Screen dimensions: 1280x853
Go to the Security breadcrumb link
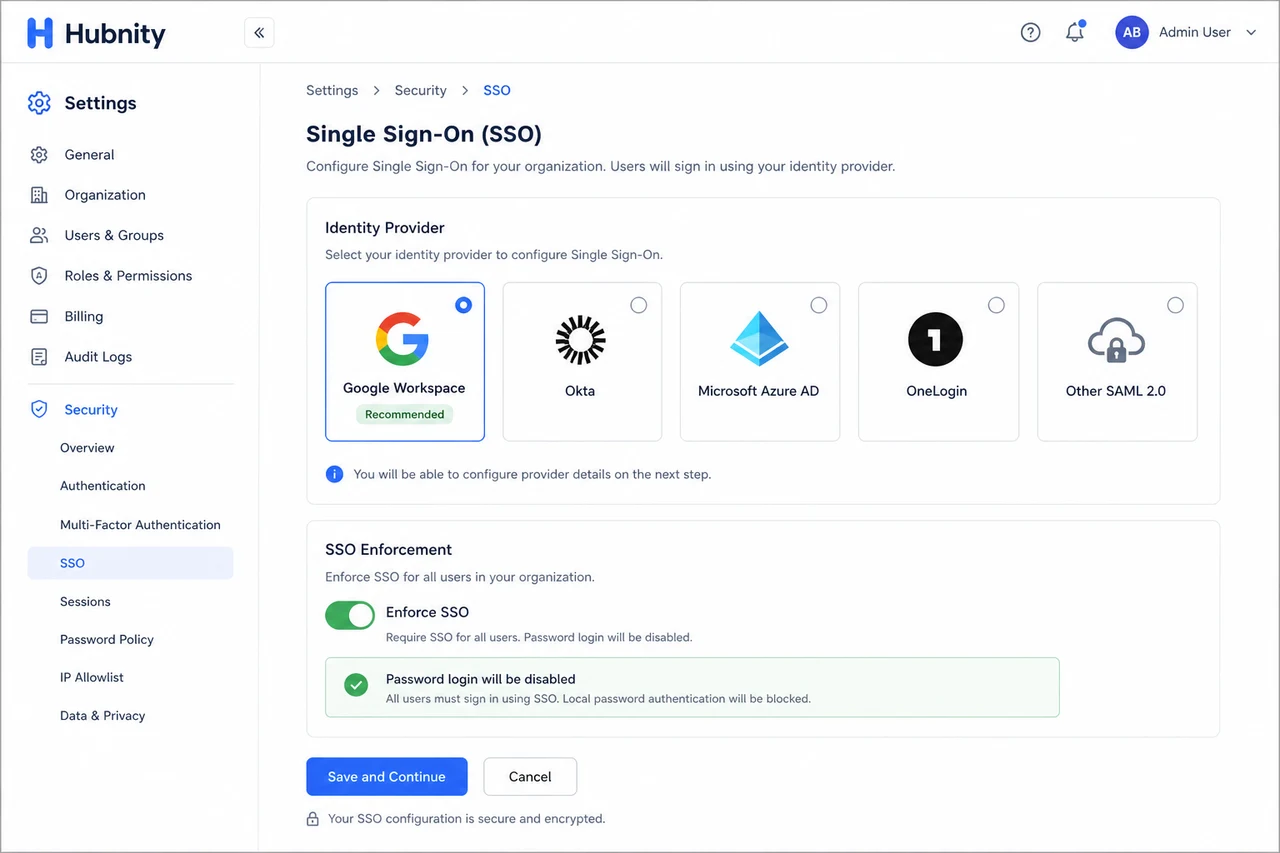[420, 90]
